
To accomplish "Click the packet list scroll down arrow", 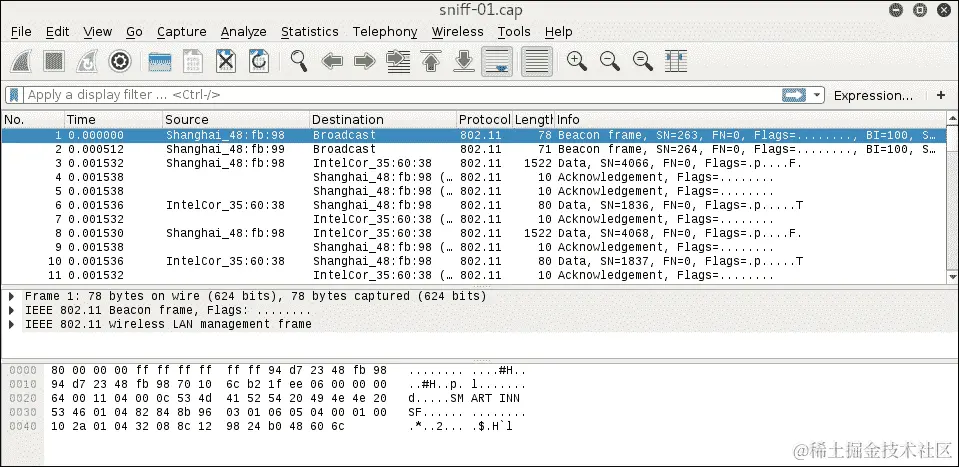I will pos(952,278).
